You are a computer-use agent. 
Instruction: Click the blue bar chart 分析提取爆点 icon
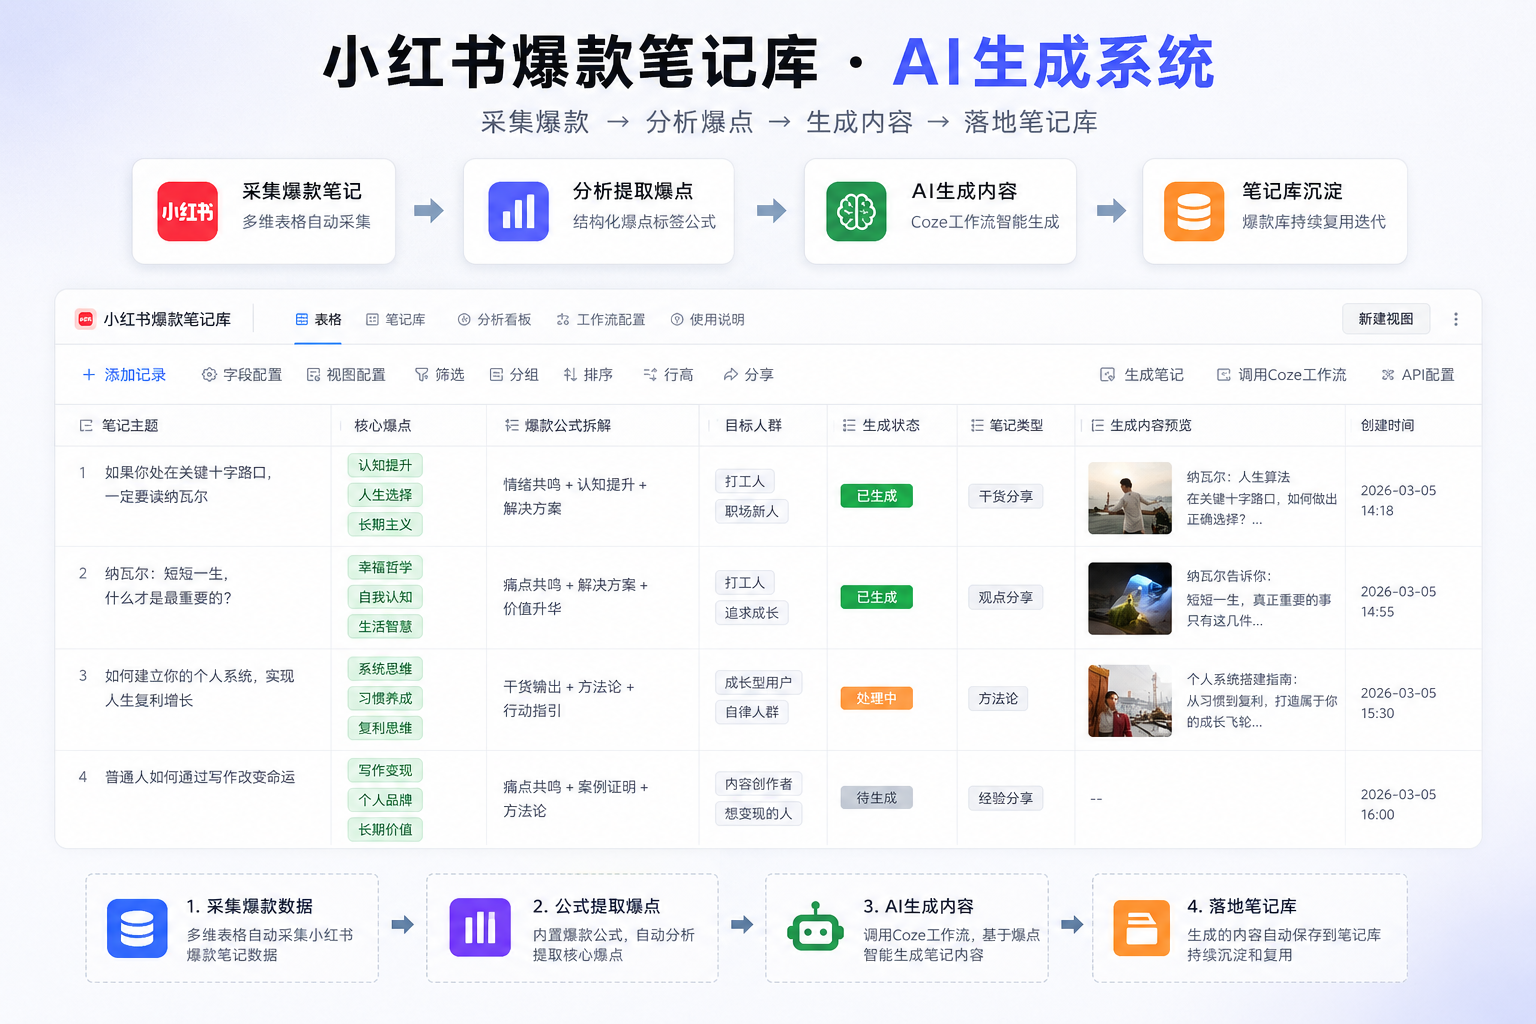[518, 211]
